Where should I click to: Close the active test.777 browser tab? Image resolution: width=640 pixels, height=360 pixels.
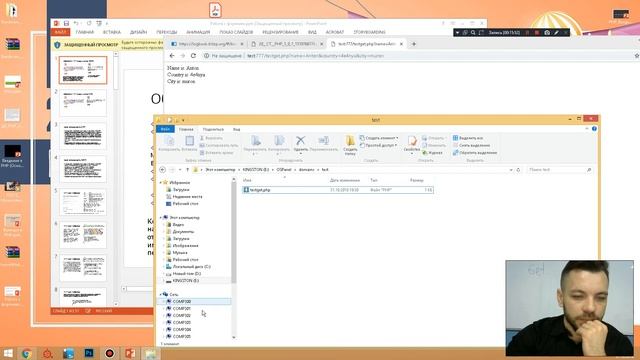click(x=401, y=44)
